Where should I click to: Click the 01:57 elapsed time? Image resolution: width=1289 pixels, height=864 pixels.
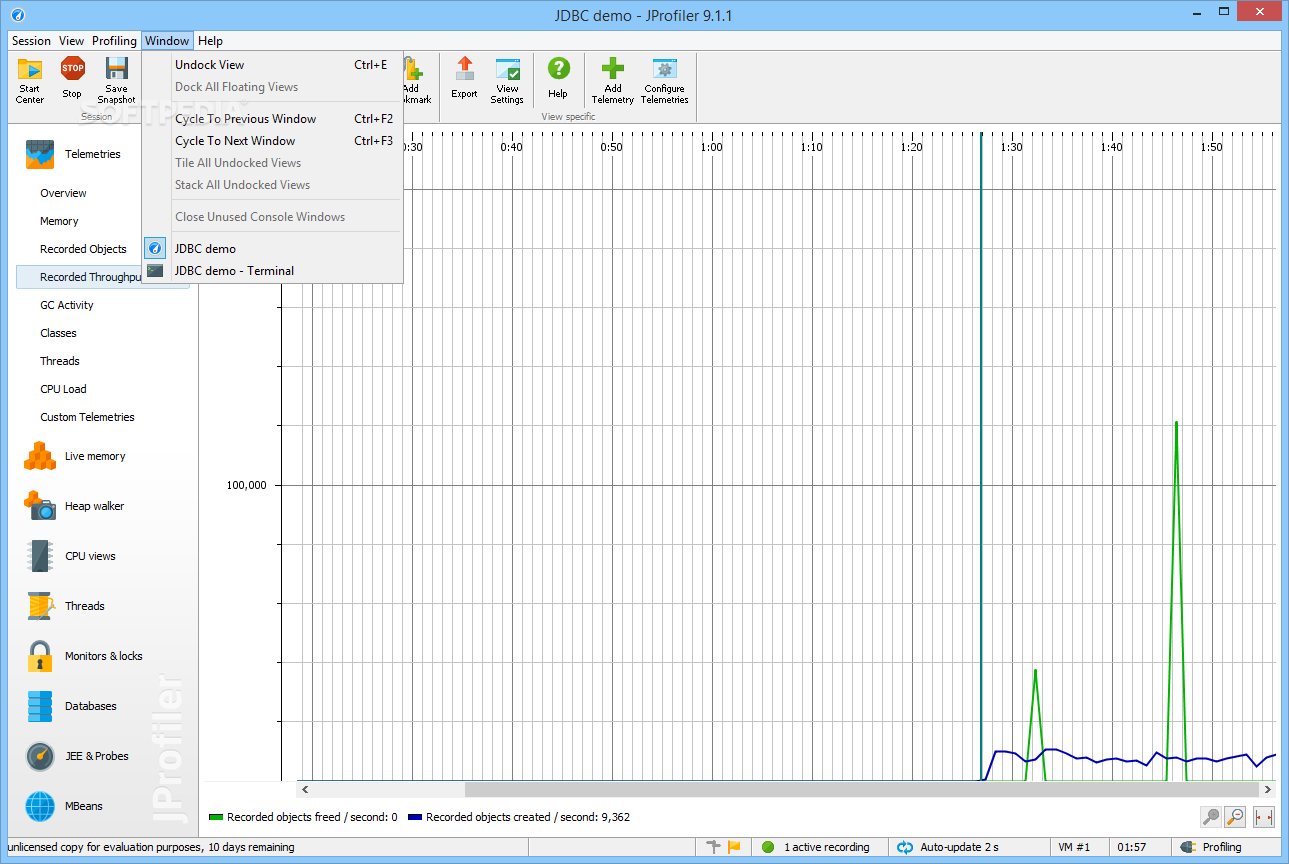click(1132, 847)
